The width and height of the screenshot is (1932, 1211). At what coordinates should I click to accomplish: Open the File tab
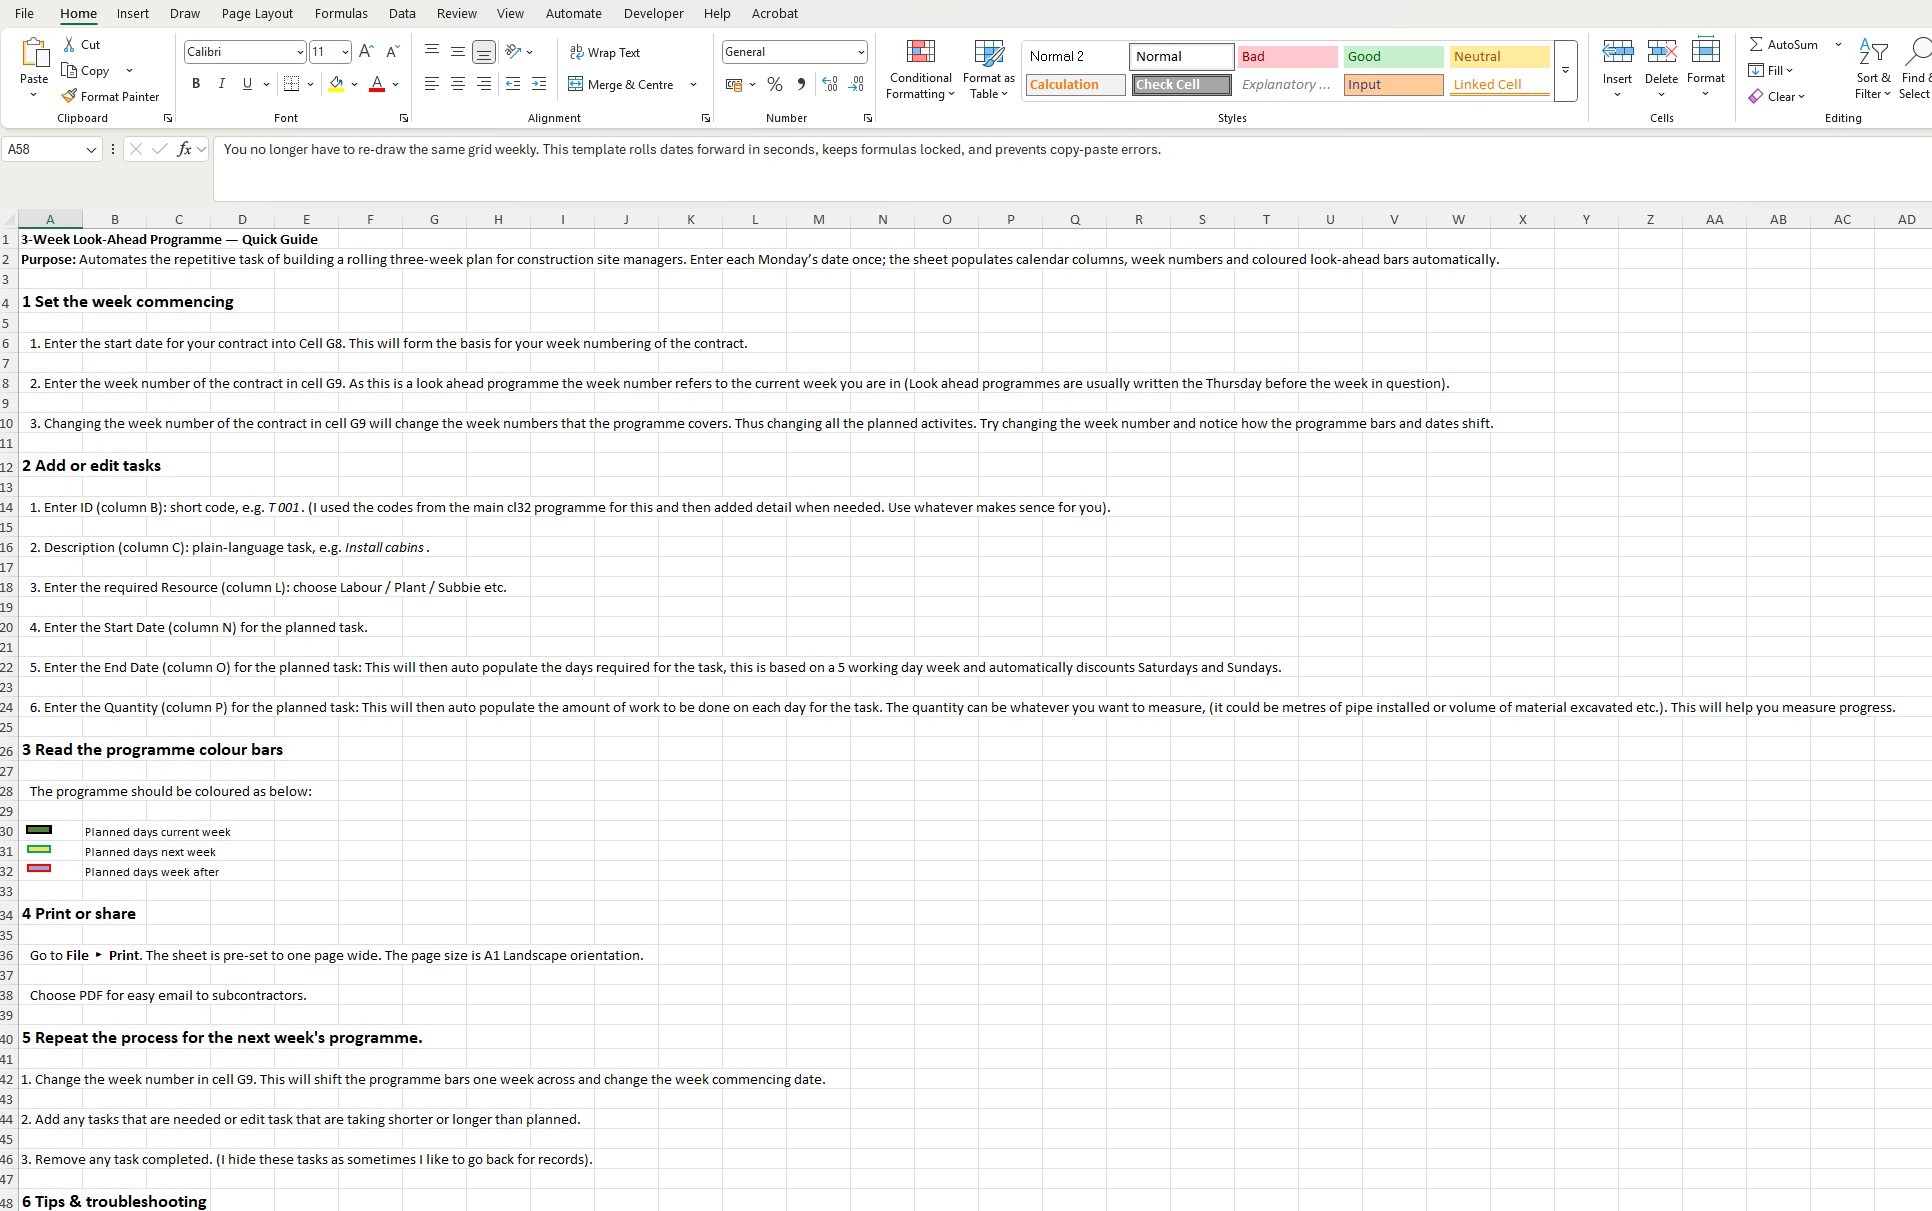pos(24,13)
